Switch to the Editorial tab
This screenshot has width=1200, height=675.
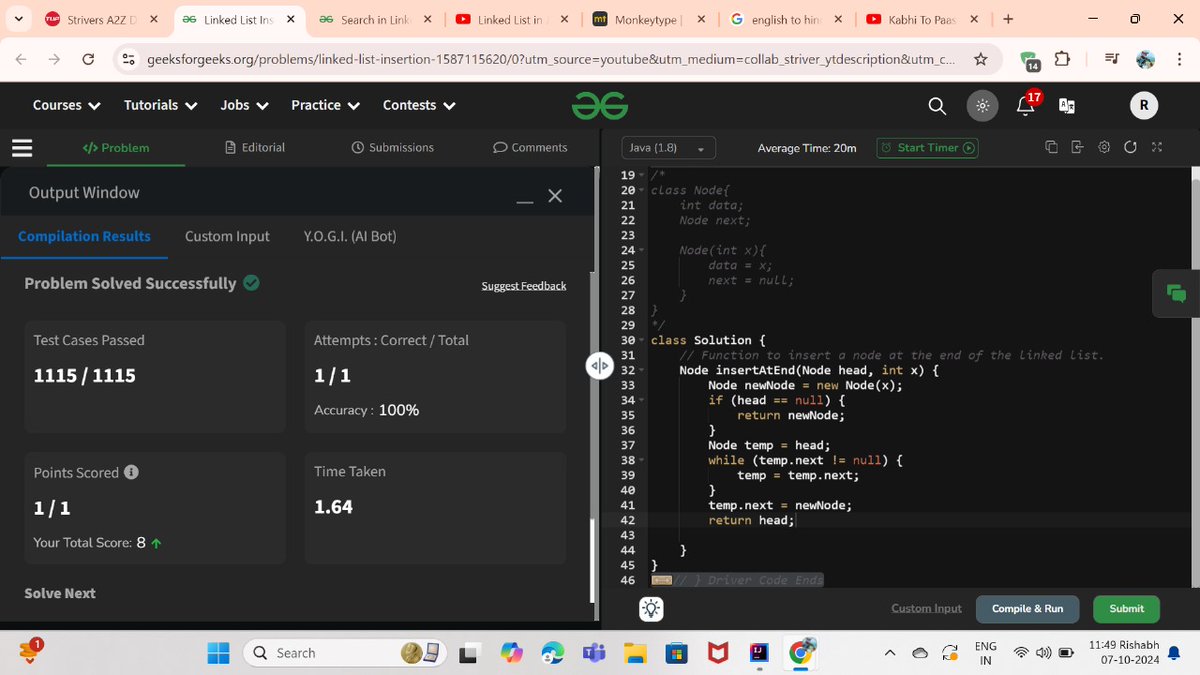point(255,148)
